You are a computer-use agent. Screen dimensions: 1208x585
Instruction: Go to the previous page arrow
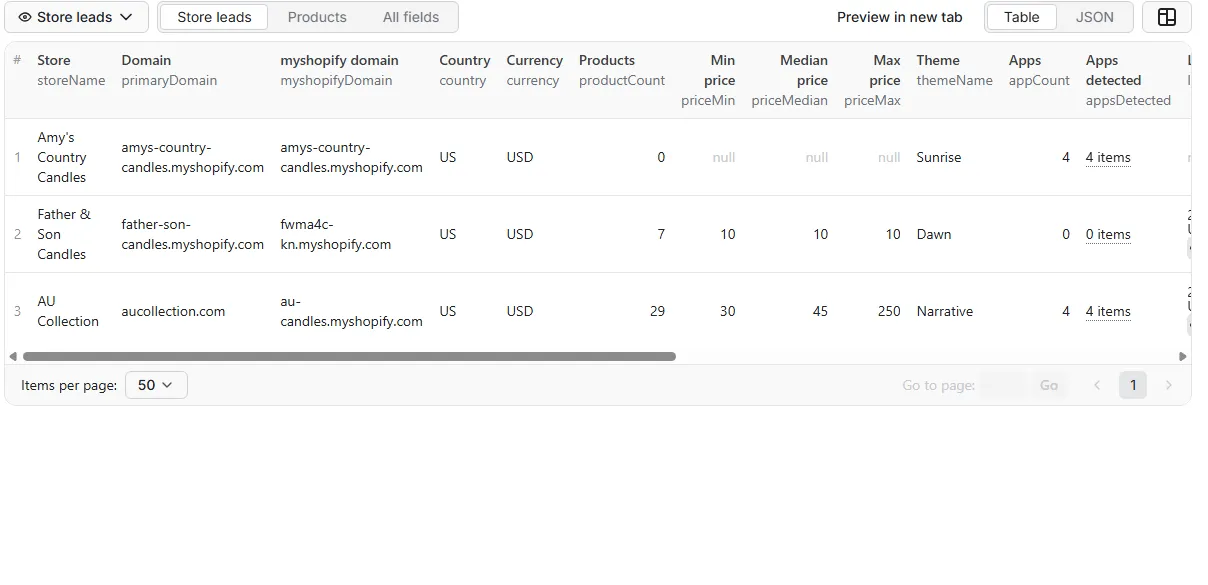tap(1097, 385)
